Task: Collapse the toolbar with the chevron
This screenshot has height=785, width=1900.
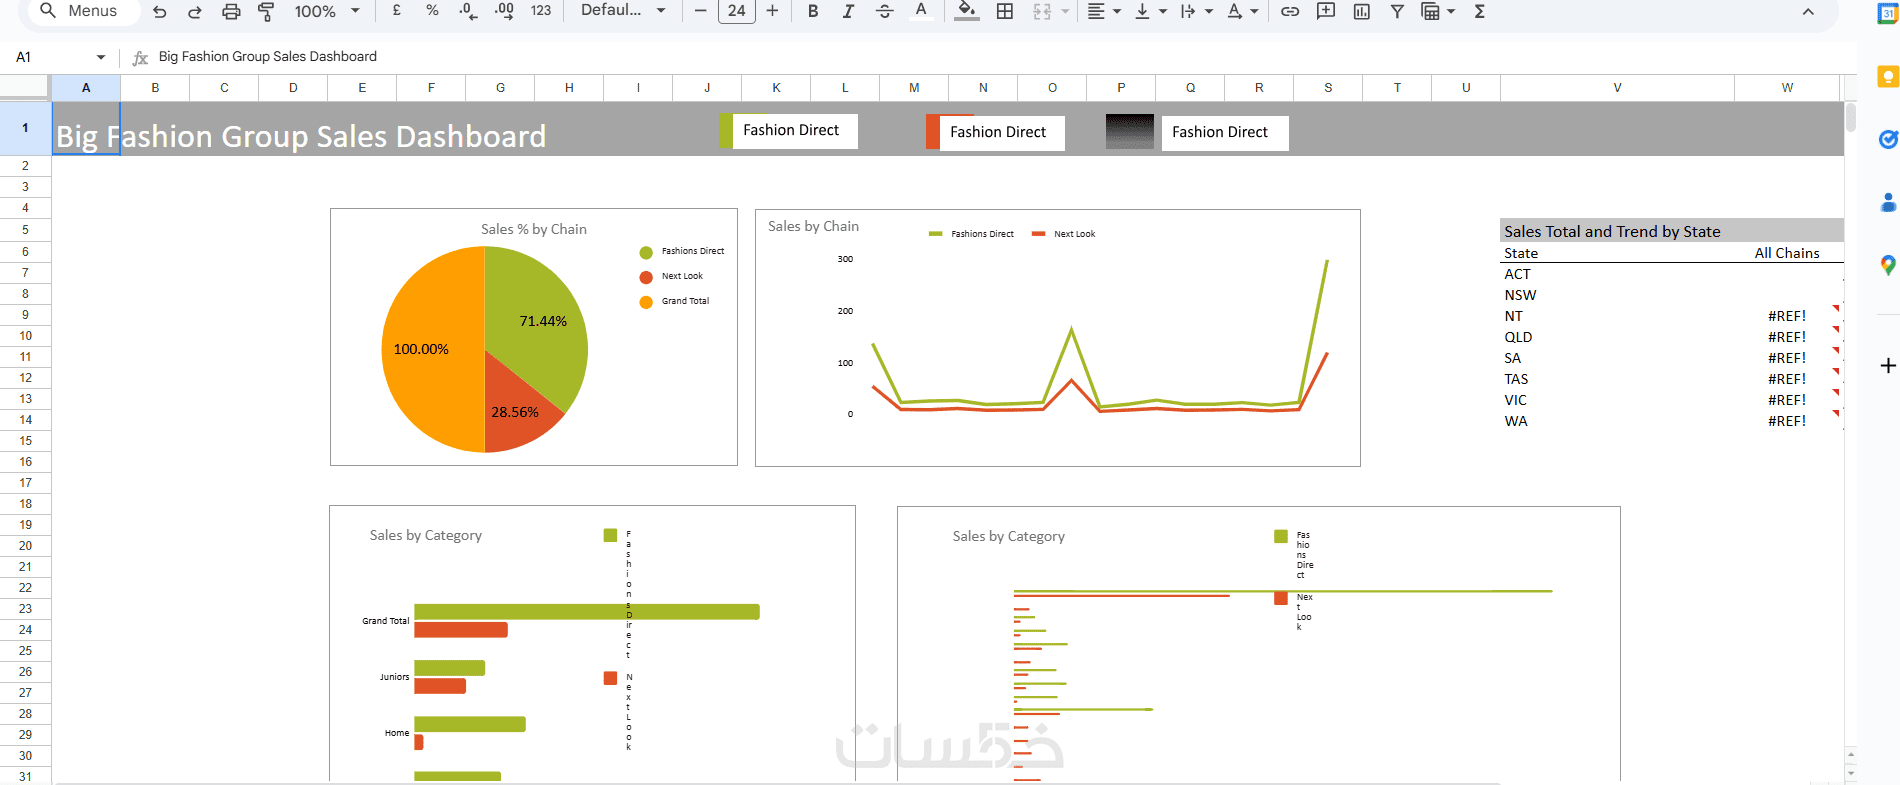Action: 1808,12
